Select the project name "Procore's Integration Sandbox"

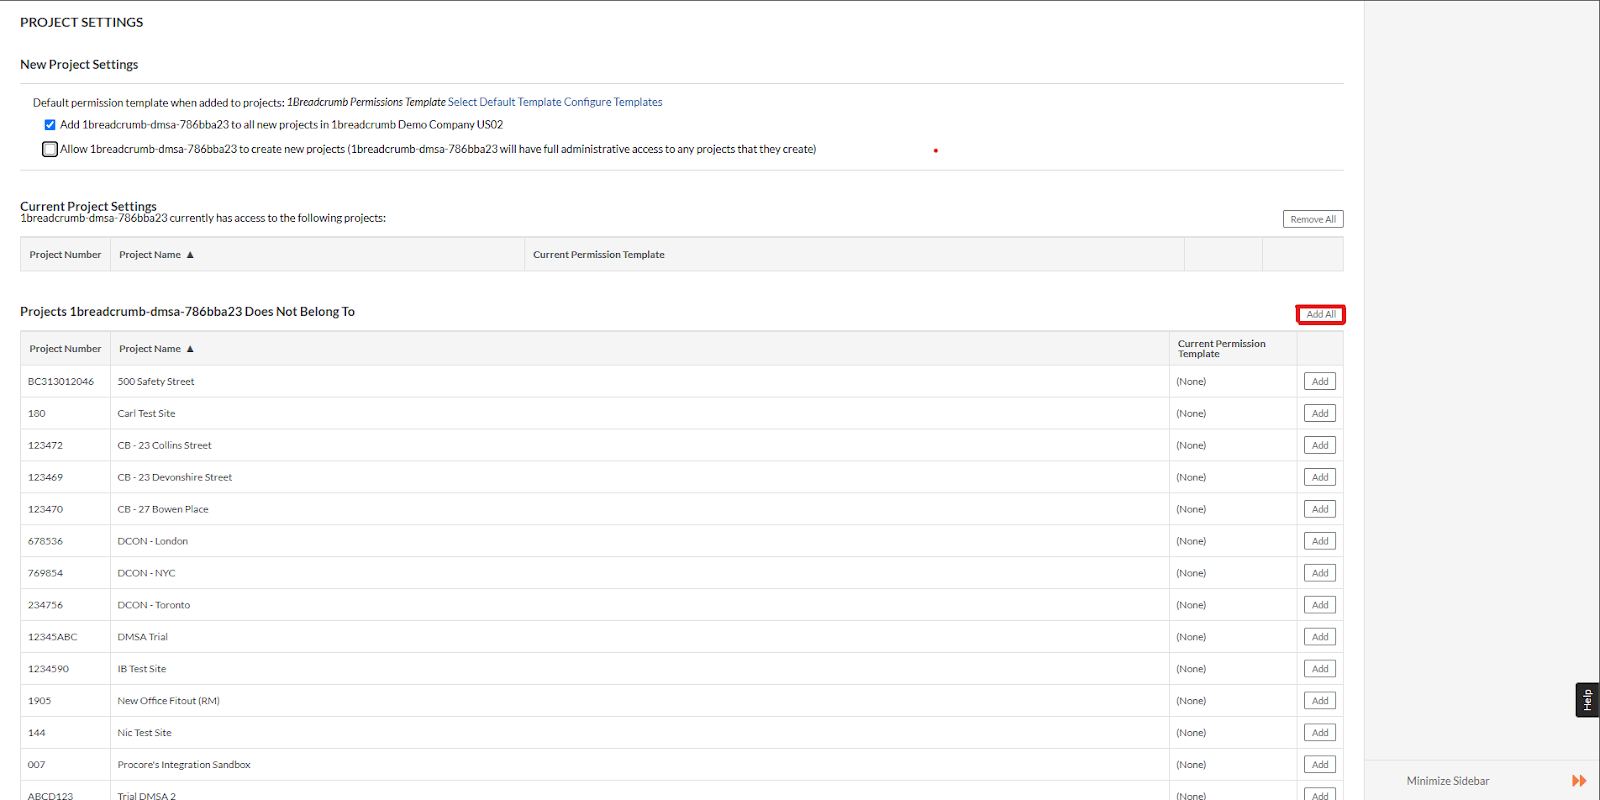(x=184, y=766)
